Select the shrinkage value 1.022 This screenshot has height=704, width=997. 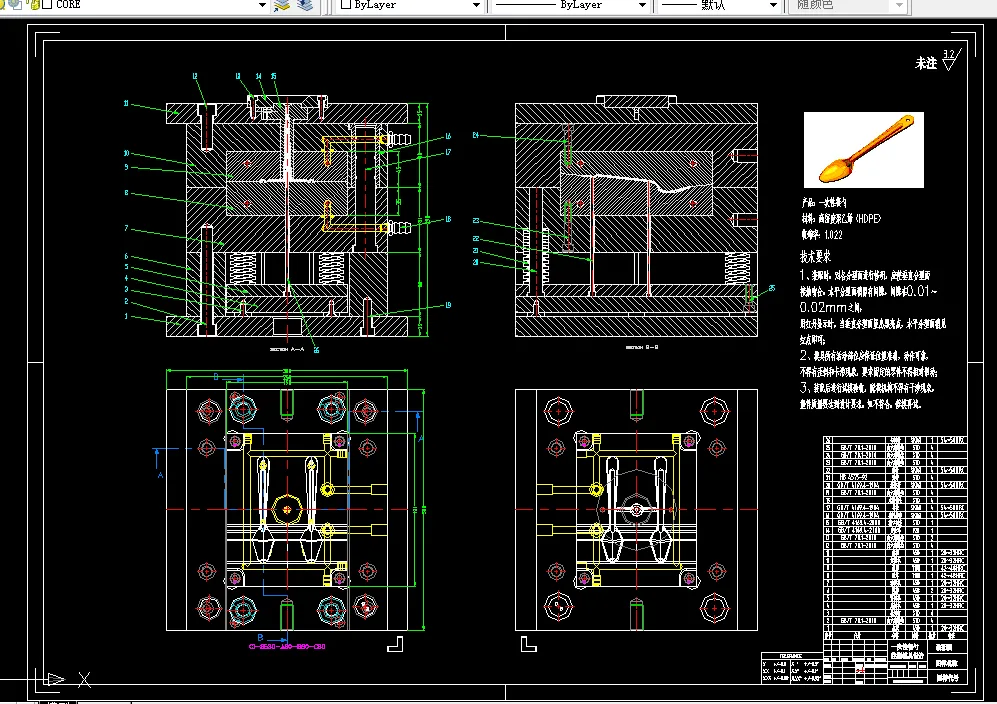[x=833, y=235]
